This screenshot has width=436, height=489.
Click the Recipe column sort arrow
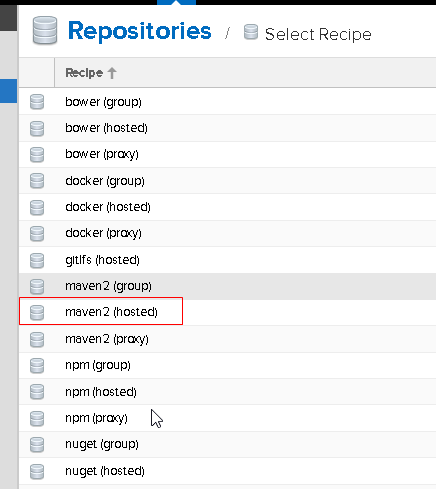point(112,73)
